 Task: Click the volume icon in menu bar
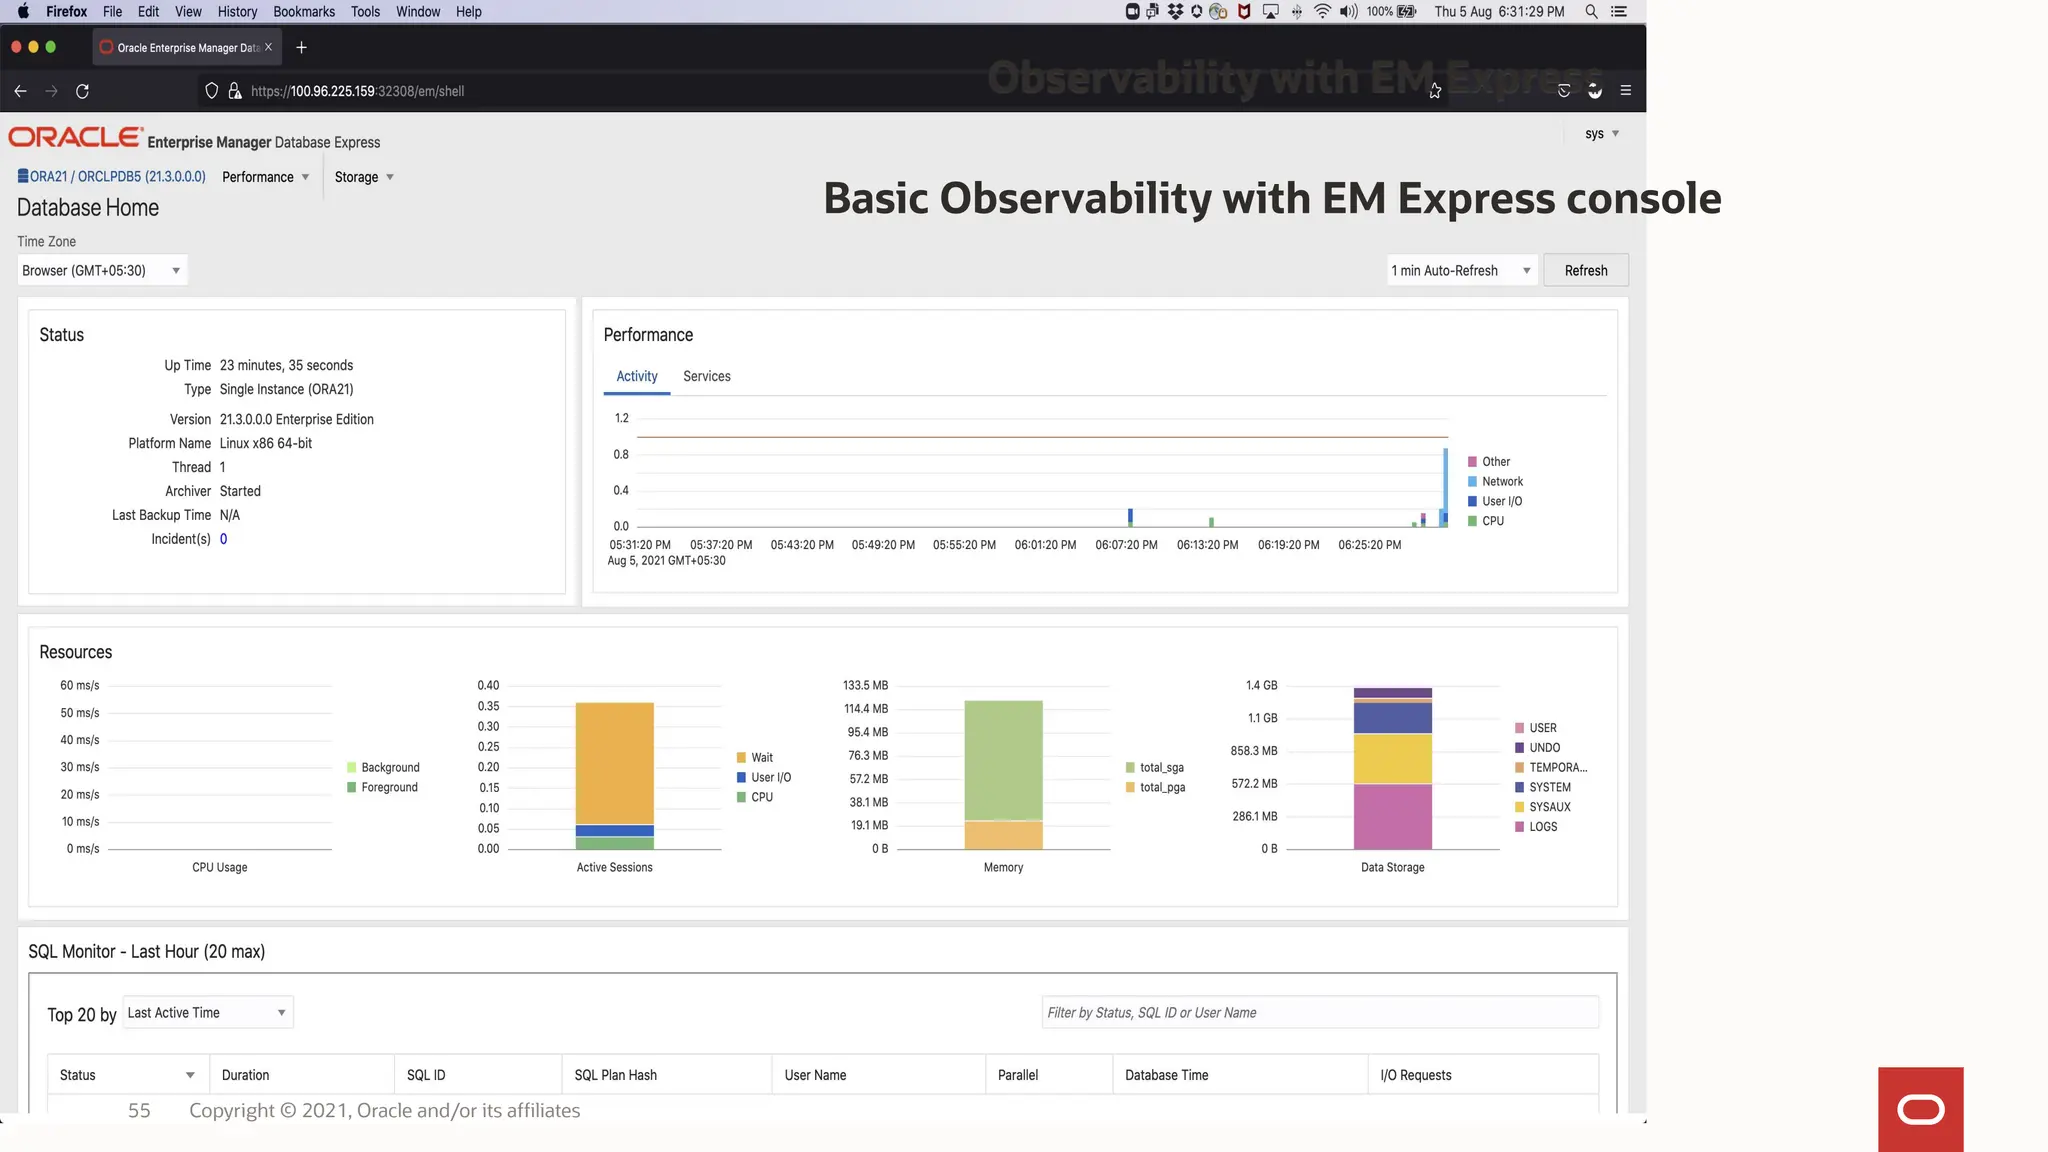pos(1349,12)
